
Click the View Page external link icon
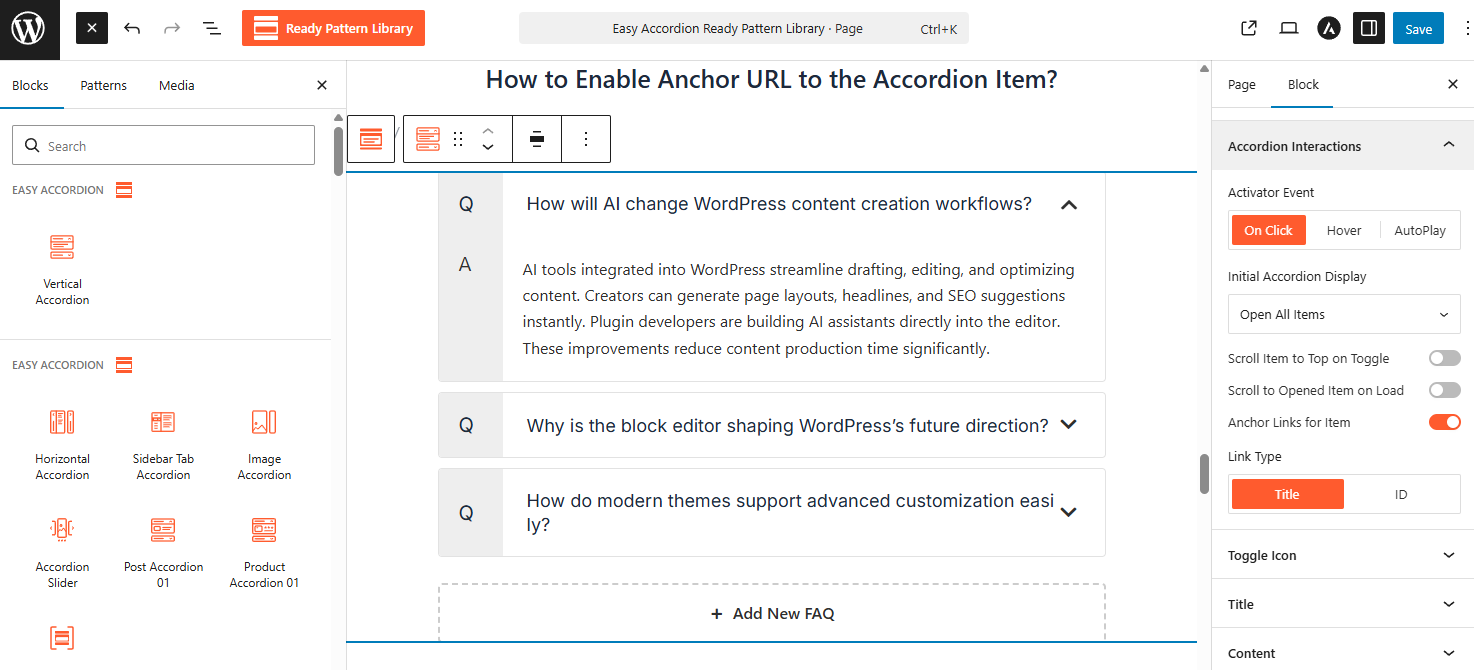[x=1248, y=29]
